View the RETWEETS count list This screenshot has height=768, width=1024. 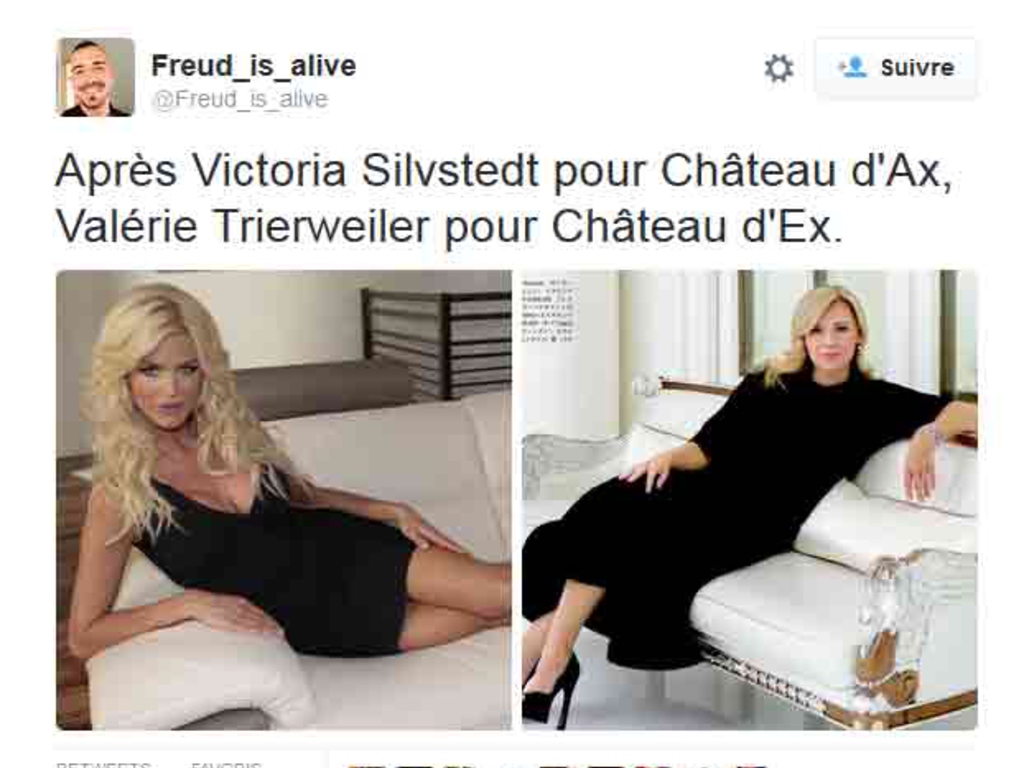[x=103, y=764]
